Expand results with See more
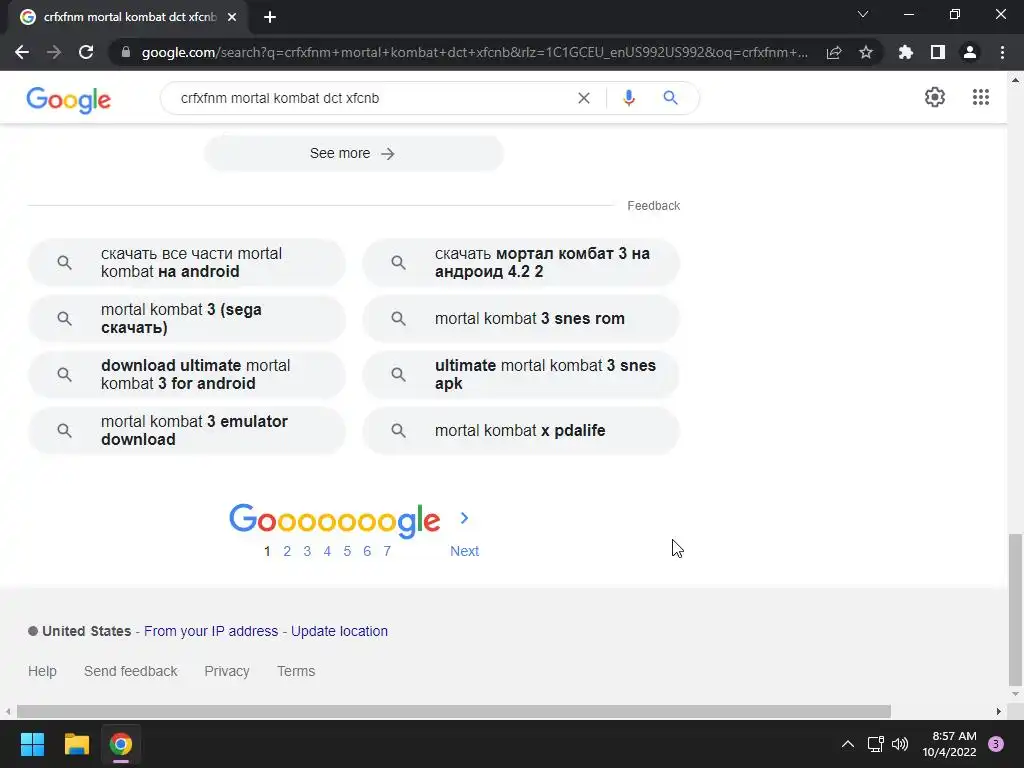This screenshot has height=768, width=1024. pos(353,153)
